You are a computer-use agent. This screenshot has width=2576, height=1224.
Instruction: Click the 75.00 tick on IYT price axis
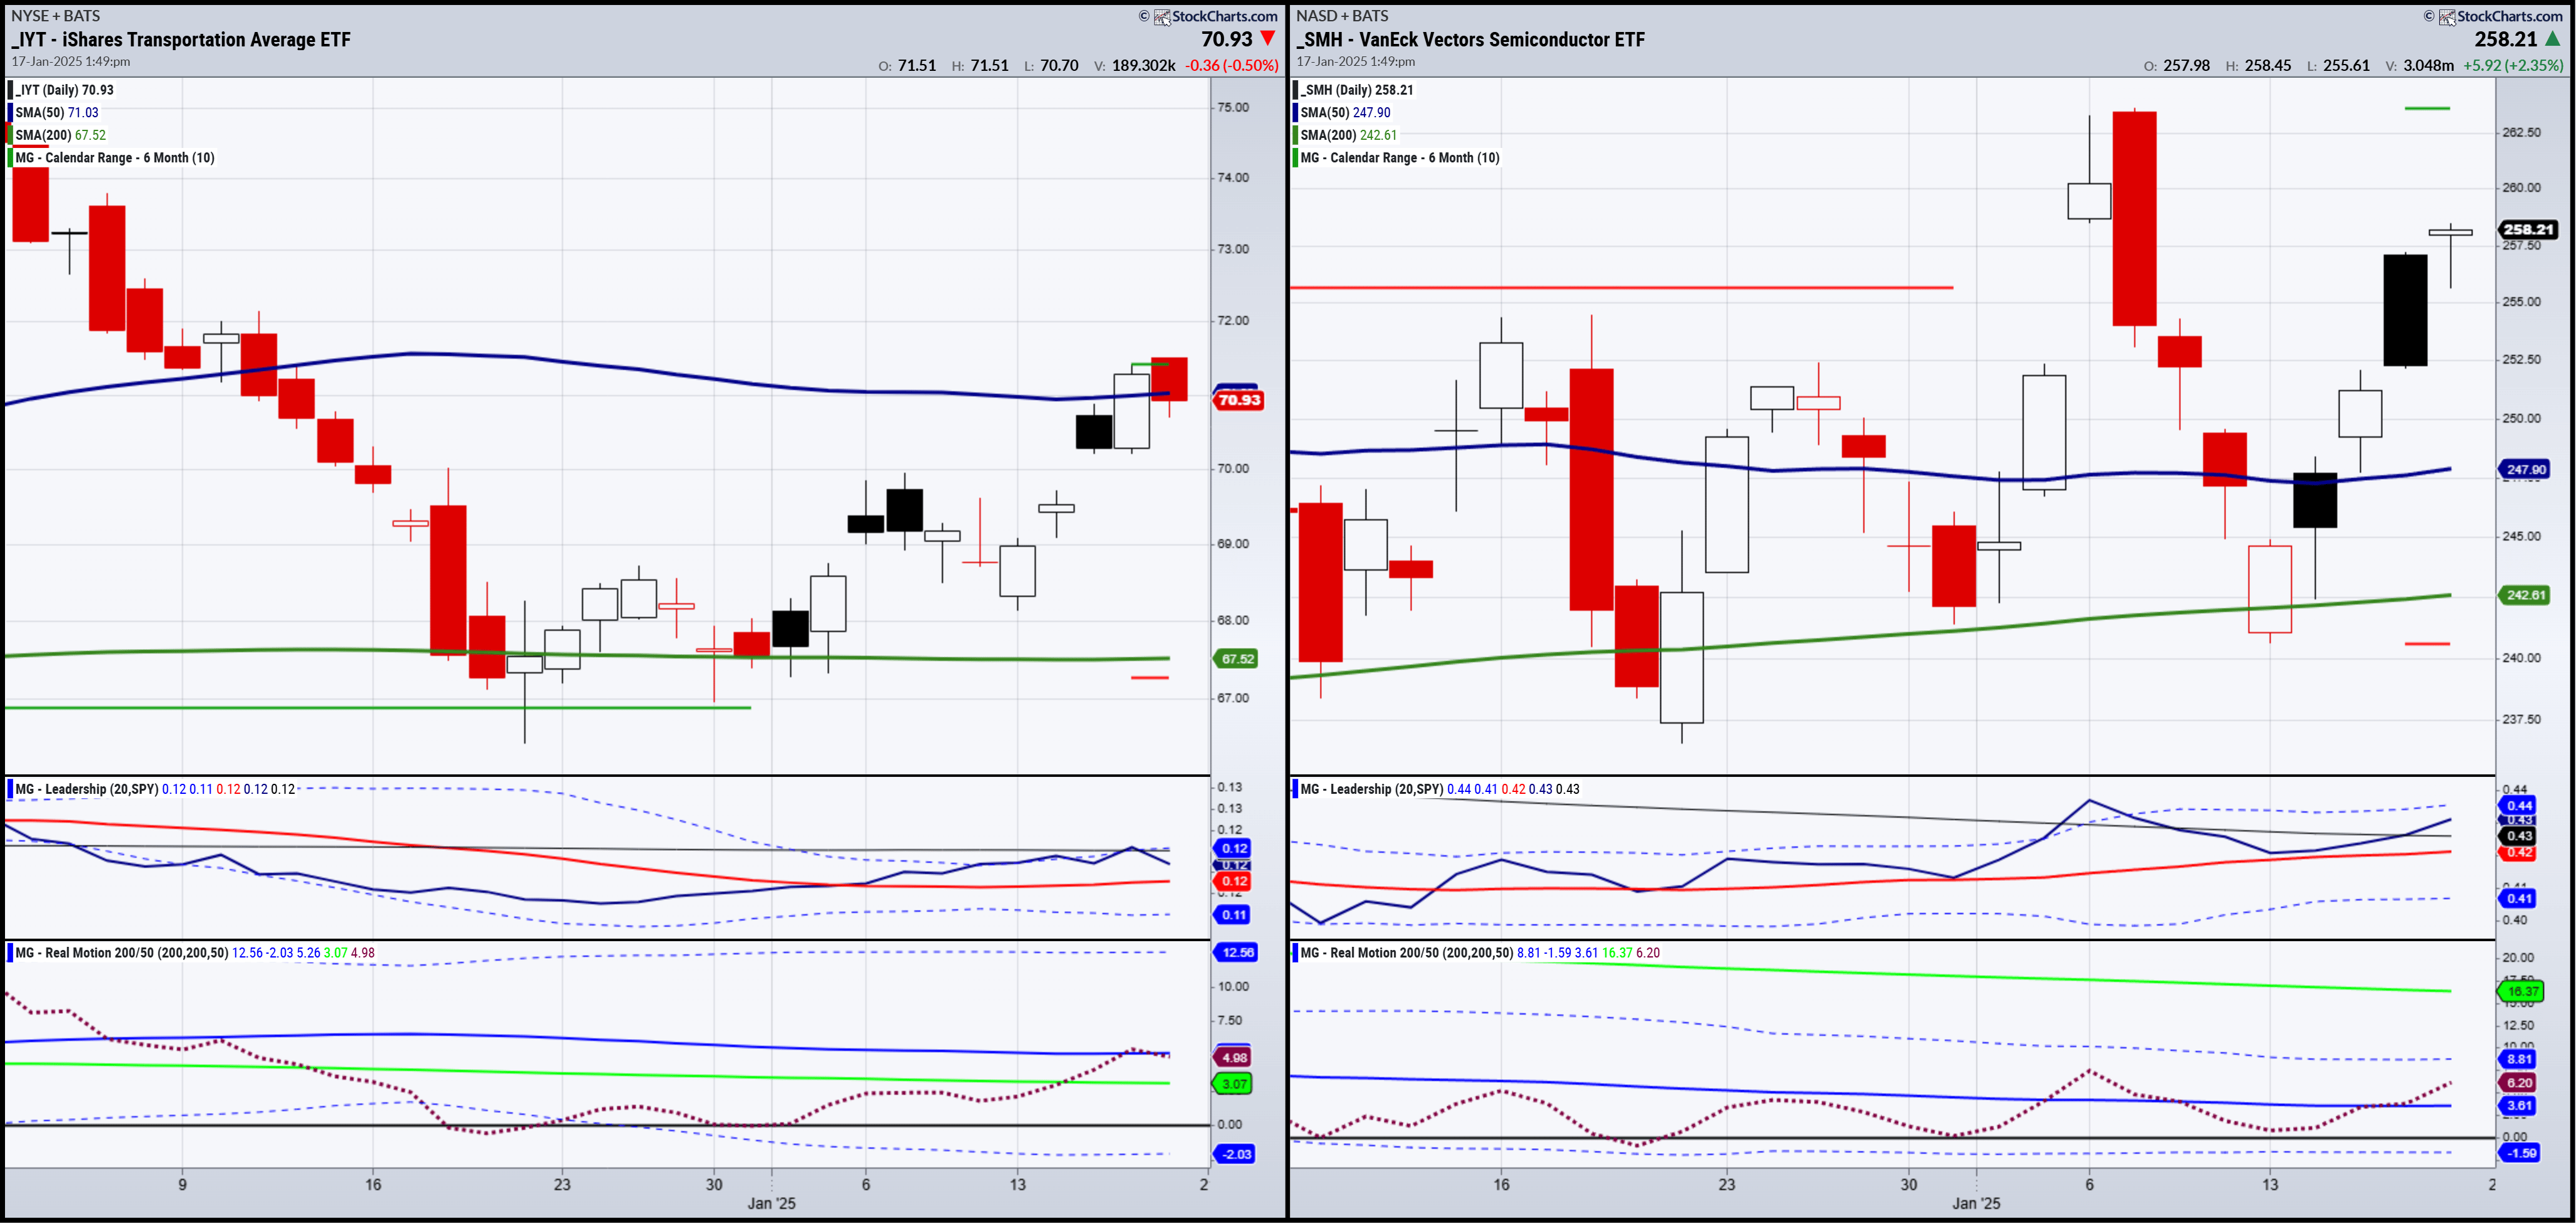[1233, 107]
